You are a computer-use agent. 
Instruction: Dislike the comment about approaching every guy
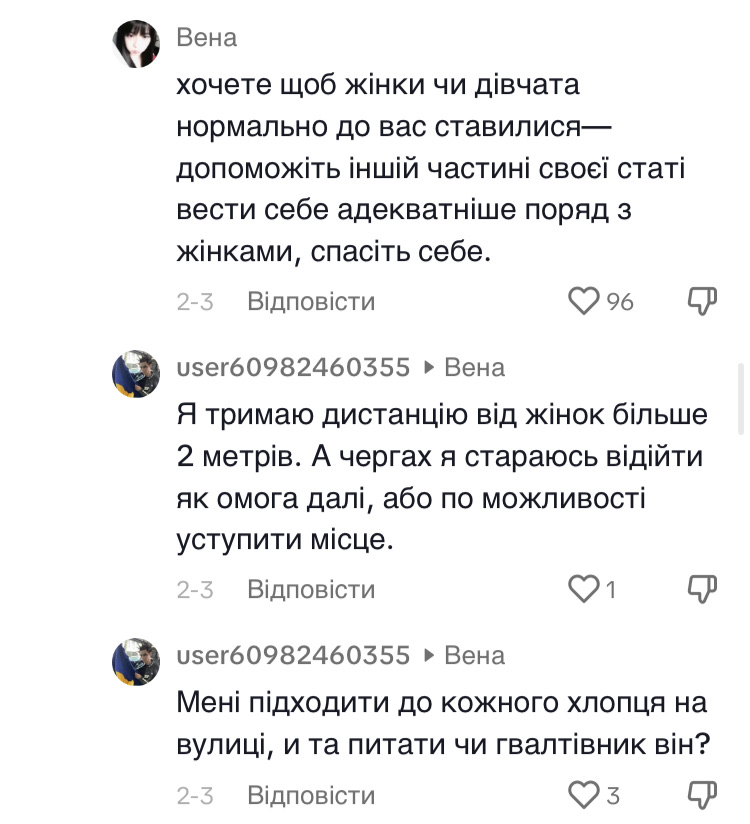(x=703, y=796)
